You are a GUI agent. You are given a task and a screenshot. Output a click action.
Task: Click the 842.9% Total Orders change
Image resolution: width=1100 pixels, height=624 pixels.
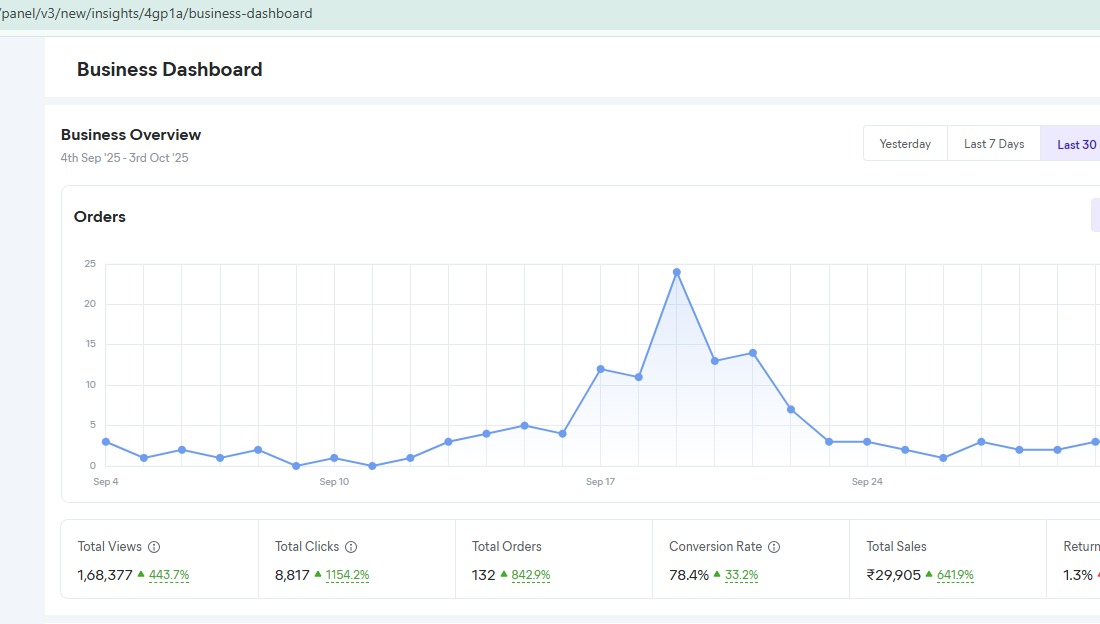531,575
